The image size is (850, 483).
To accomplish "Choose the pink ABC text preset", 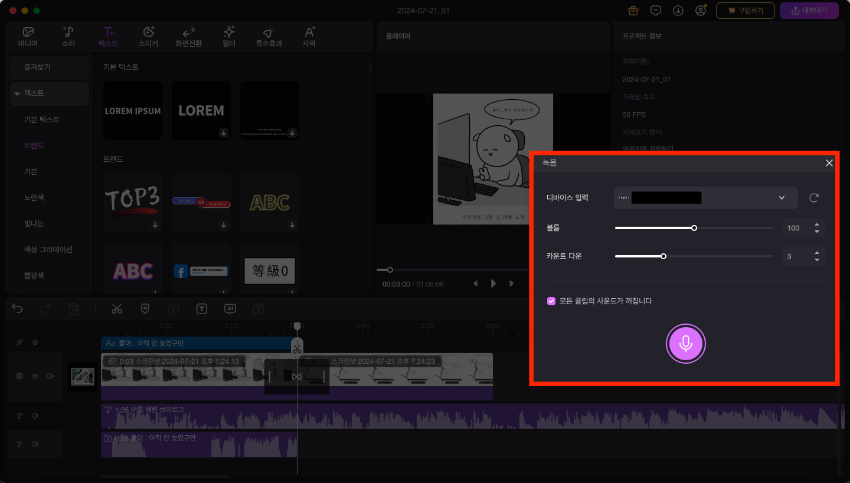I will (132, 268).
